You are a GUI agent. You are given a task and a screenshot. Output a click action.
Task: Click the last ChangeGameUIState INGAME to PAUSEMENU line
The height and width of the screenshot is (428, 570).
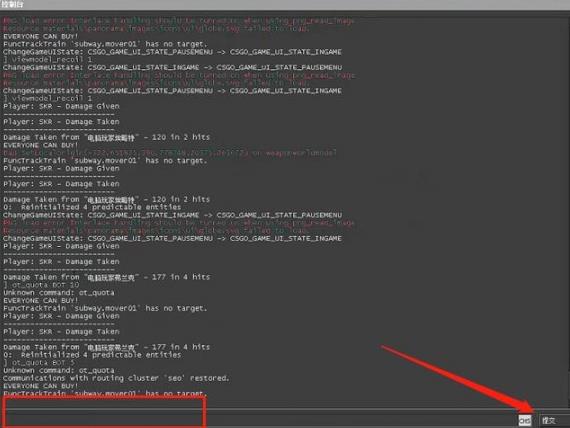172,215
